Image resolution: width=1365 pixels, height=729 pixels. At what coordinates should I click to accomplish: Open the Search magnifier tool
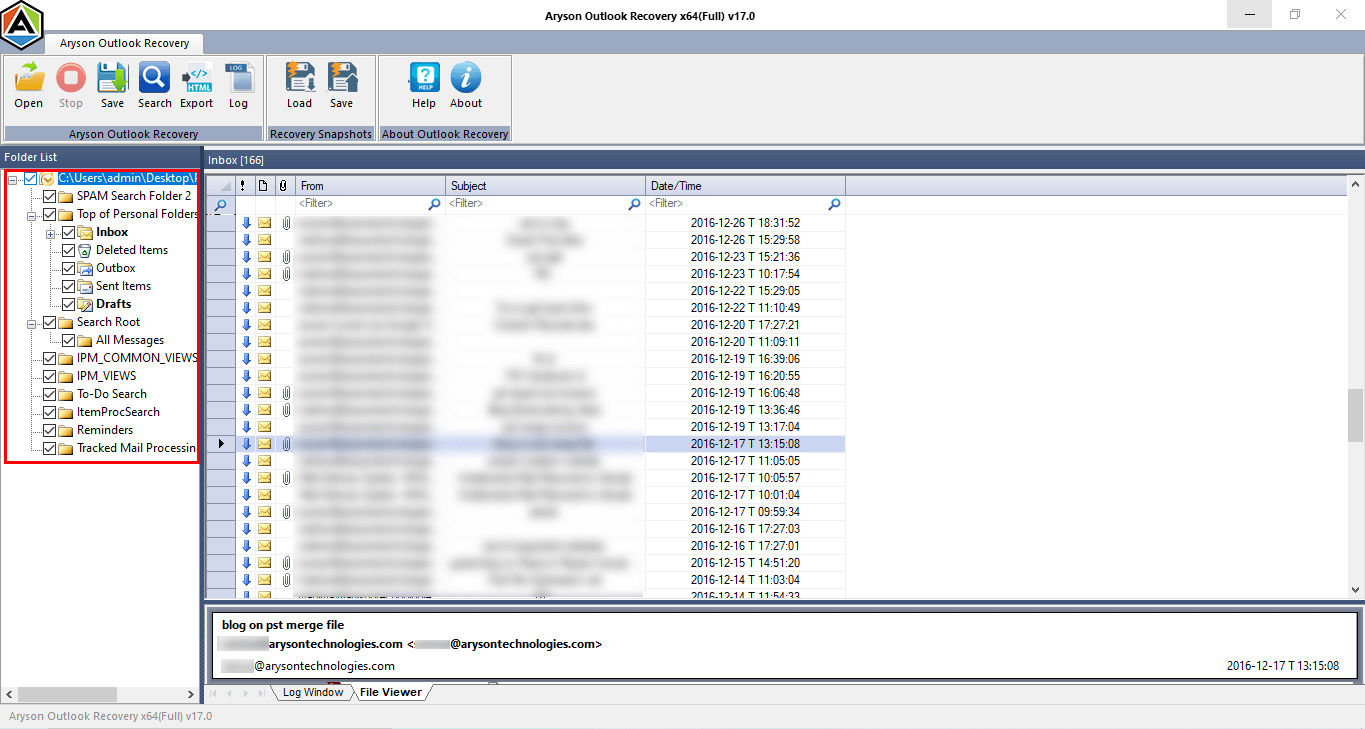click(x=155, y=78)
